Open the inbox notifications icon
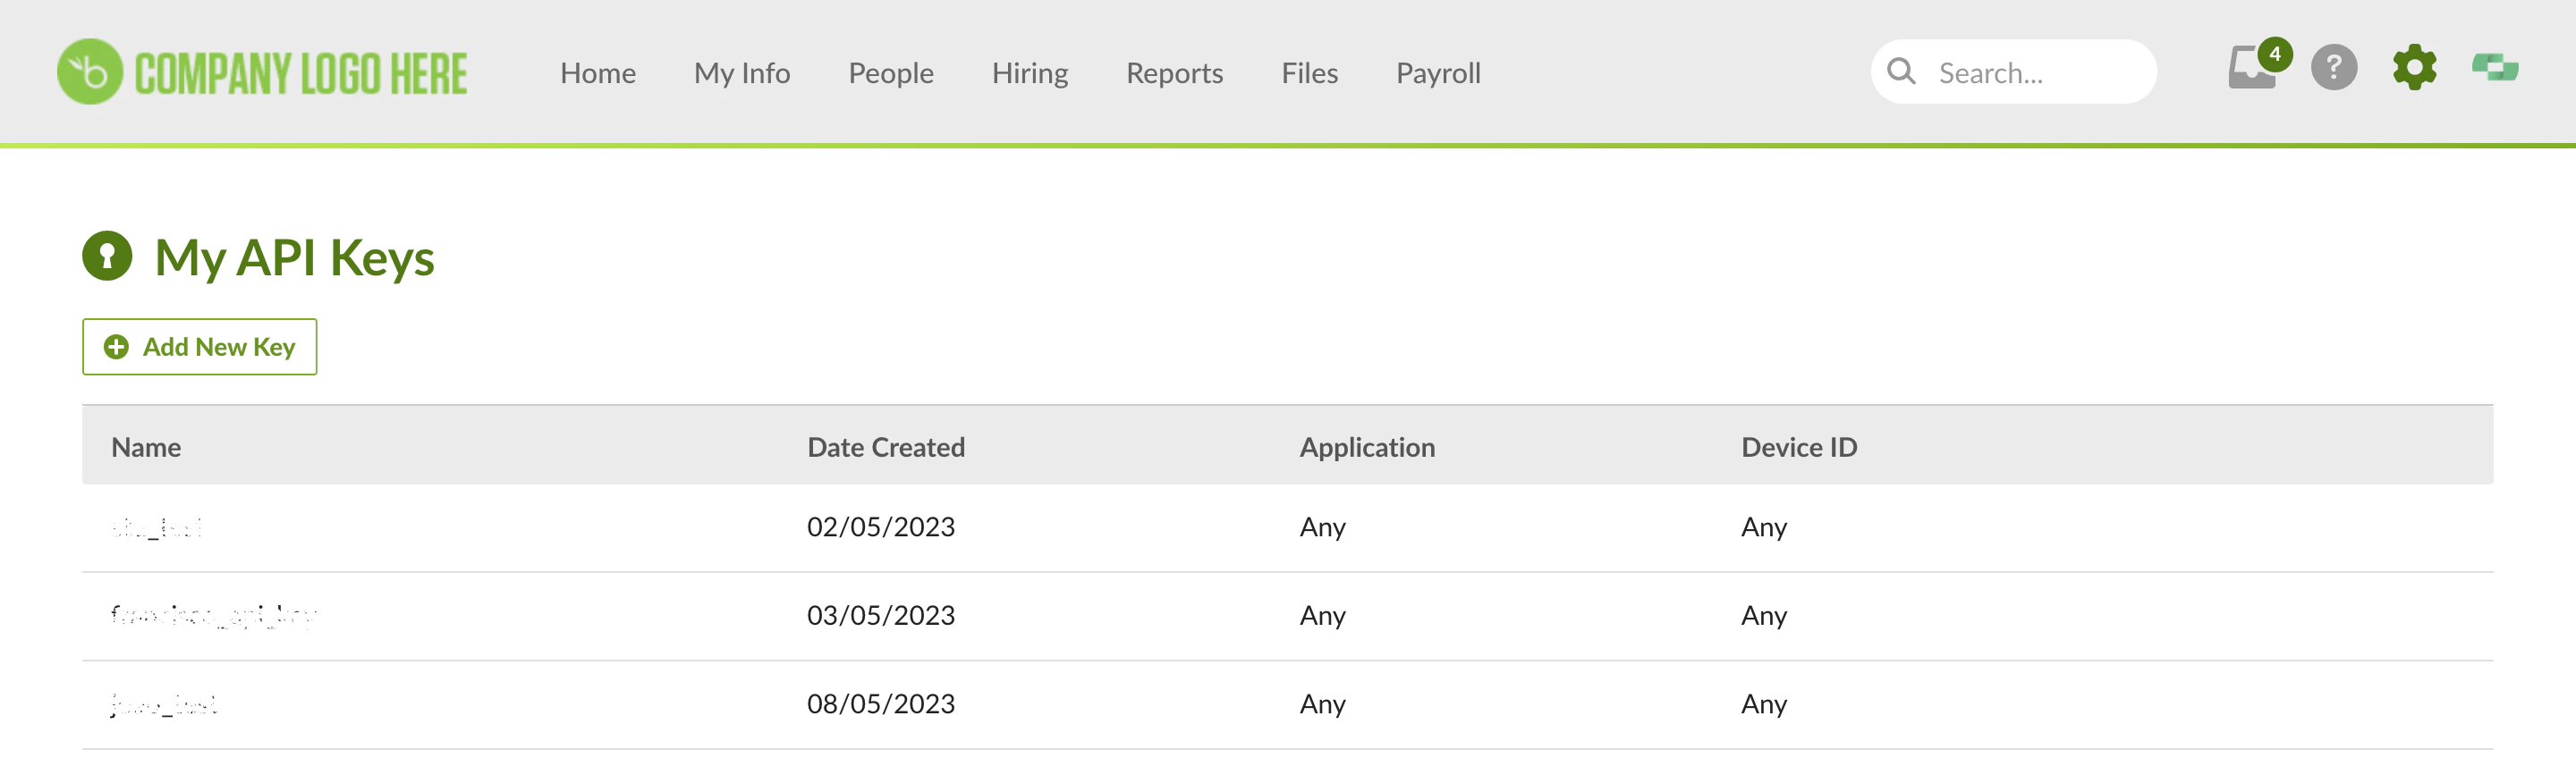 point(2254,67)
